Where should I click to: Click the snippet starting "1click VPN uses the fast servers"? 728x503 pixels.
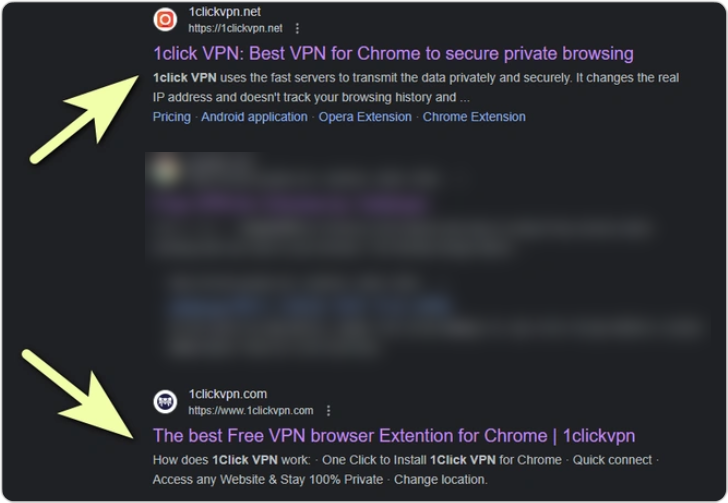(416, 87)
